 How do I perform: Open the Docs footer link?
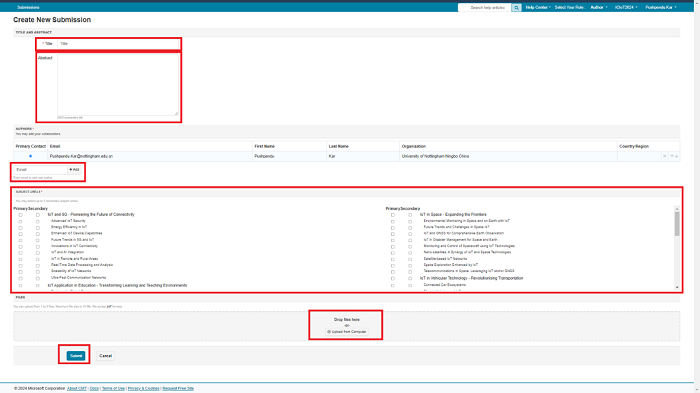point(94,389)
